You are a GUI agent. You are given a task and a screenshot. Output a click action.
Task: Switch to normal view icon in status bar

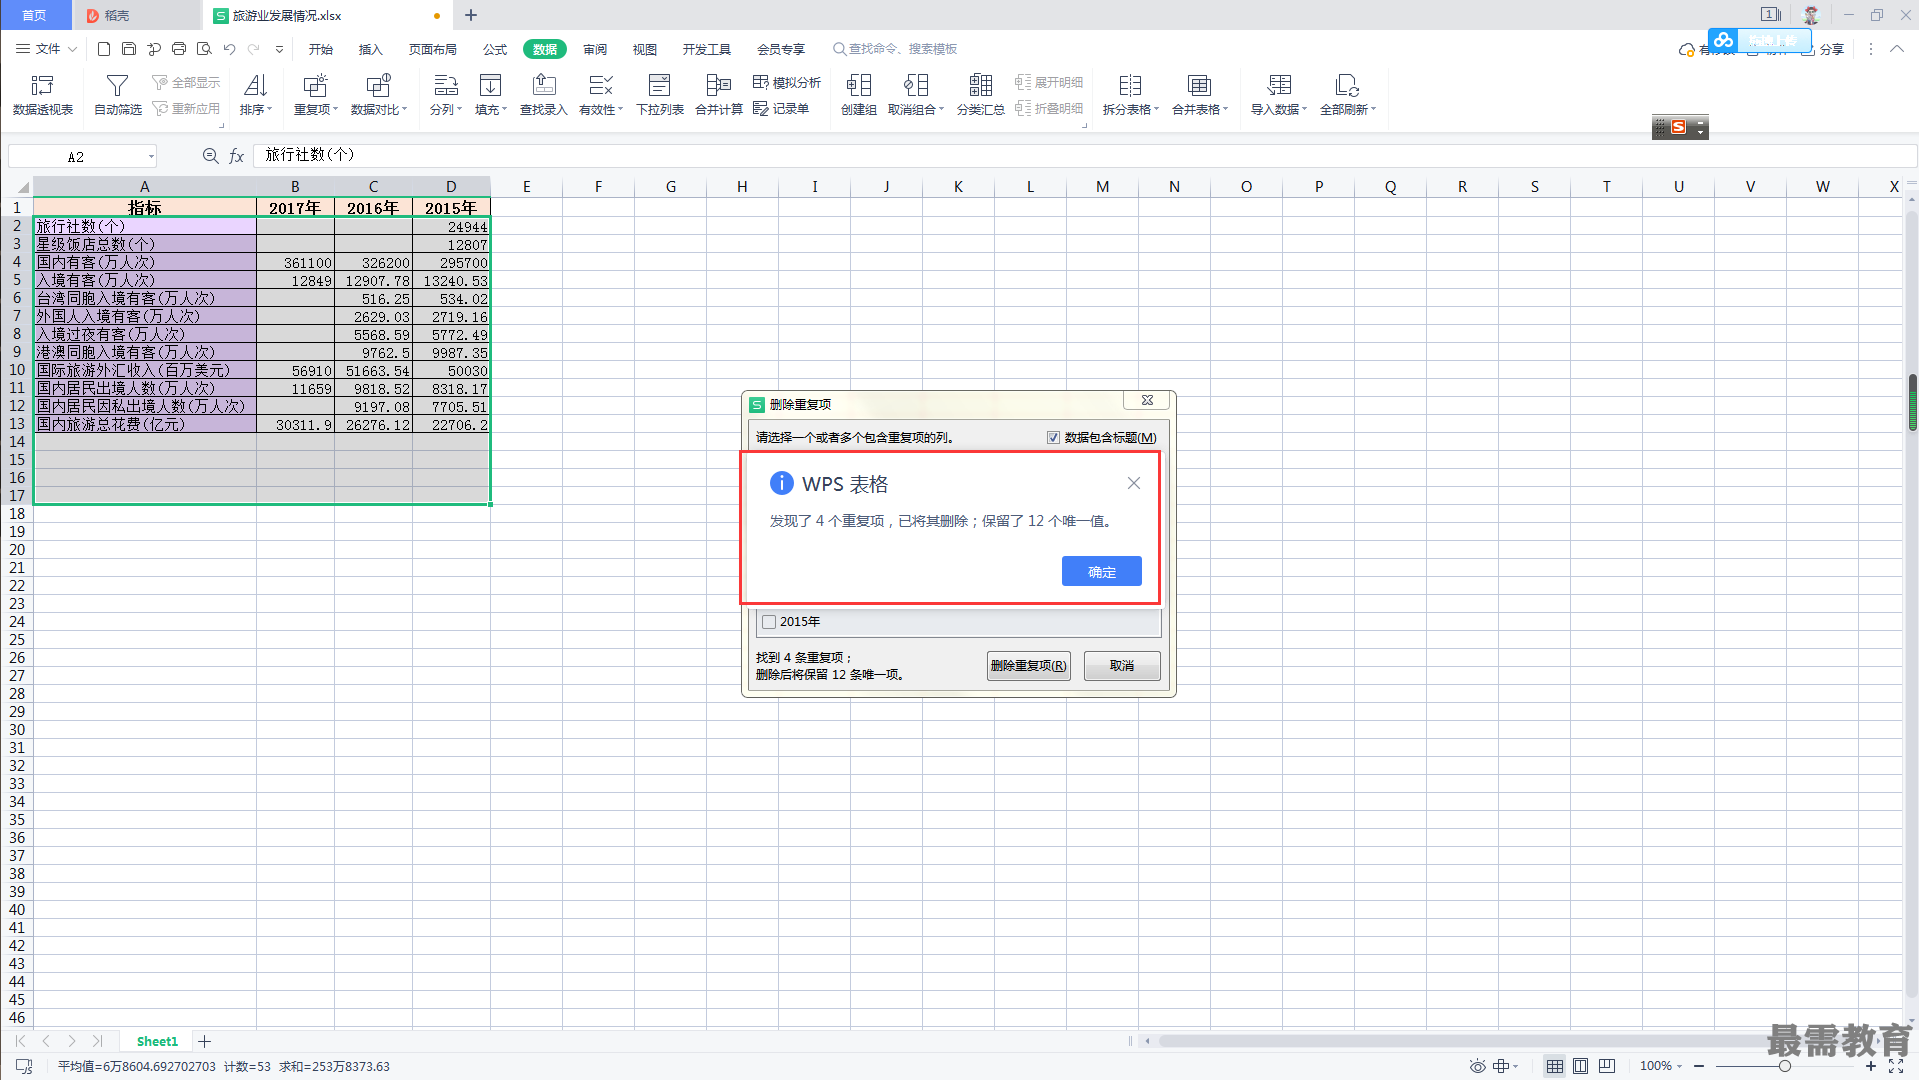coord(1554,1066)
